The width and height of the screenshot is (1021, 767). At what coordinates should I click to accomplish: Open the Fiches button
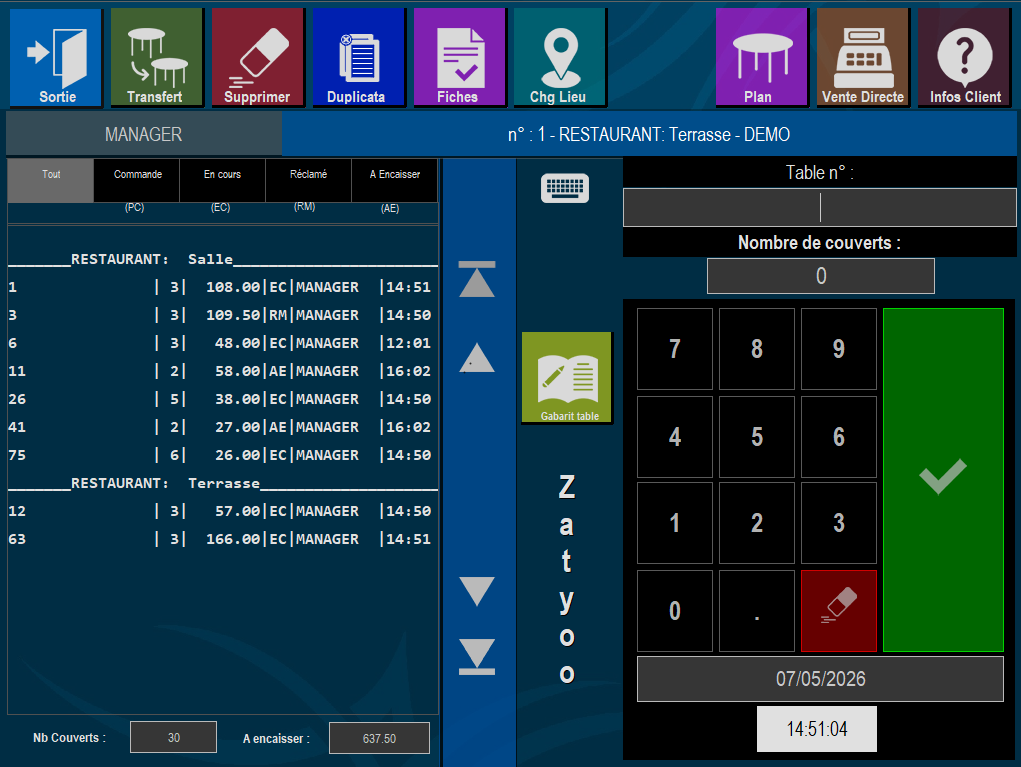click(x=460, y=57)
